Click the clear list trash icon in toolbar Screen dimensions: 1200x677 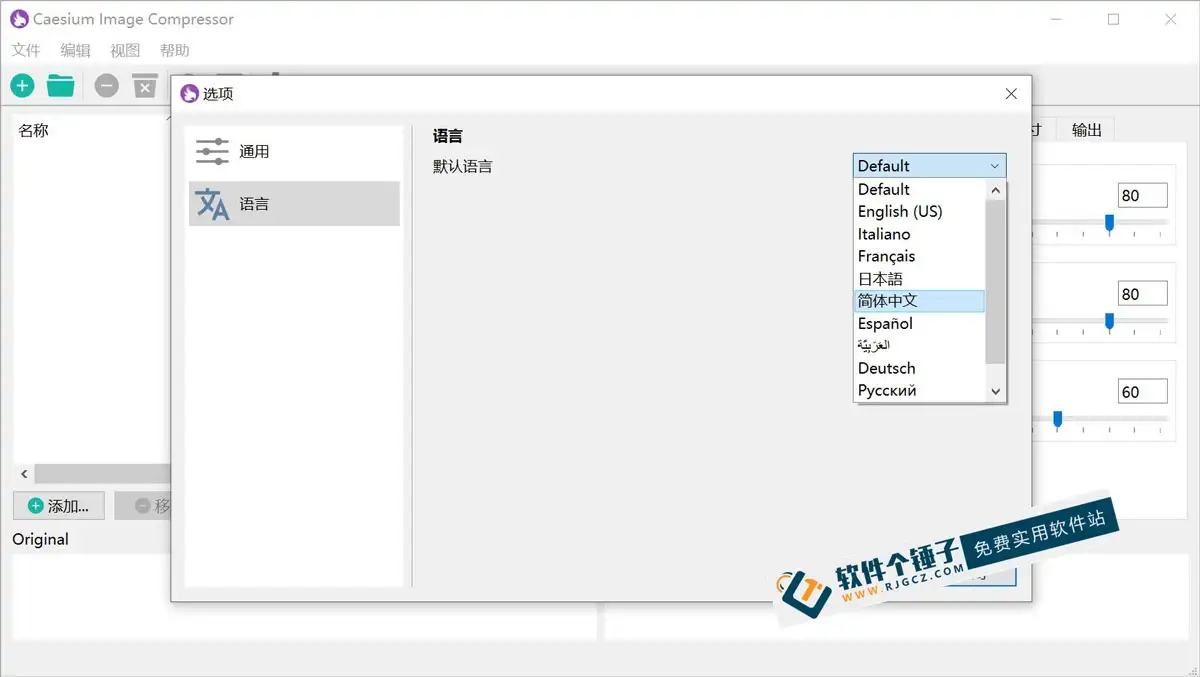(145, 86)
